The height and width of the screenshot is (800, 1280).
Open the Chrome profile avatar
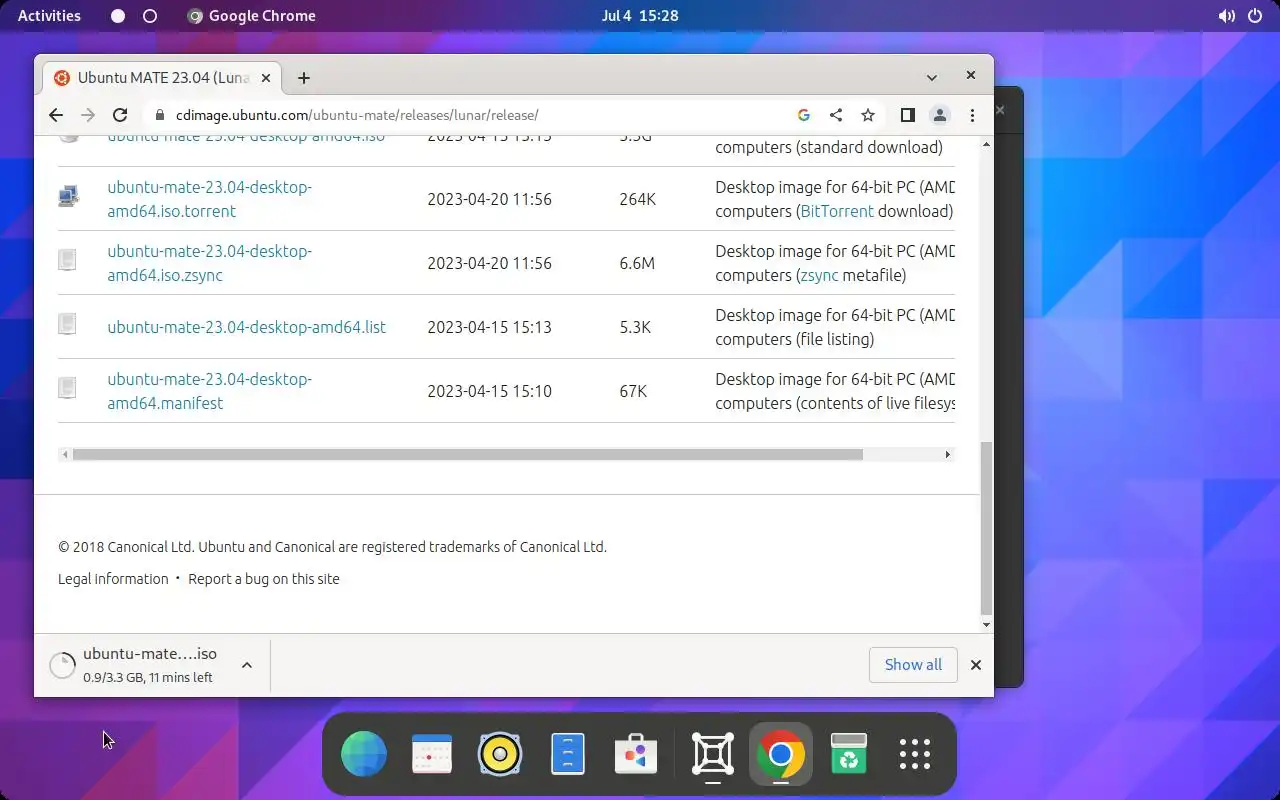[939, 115]
